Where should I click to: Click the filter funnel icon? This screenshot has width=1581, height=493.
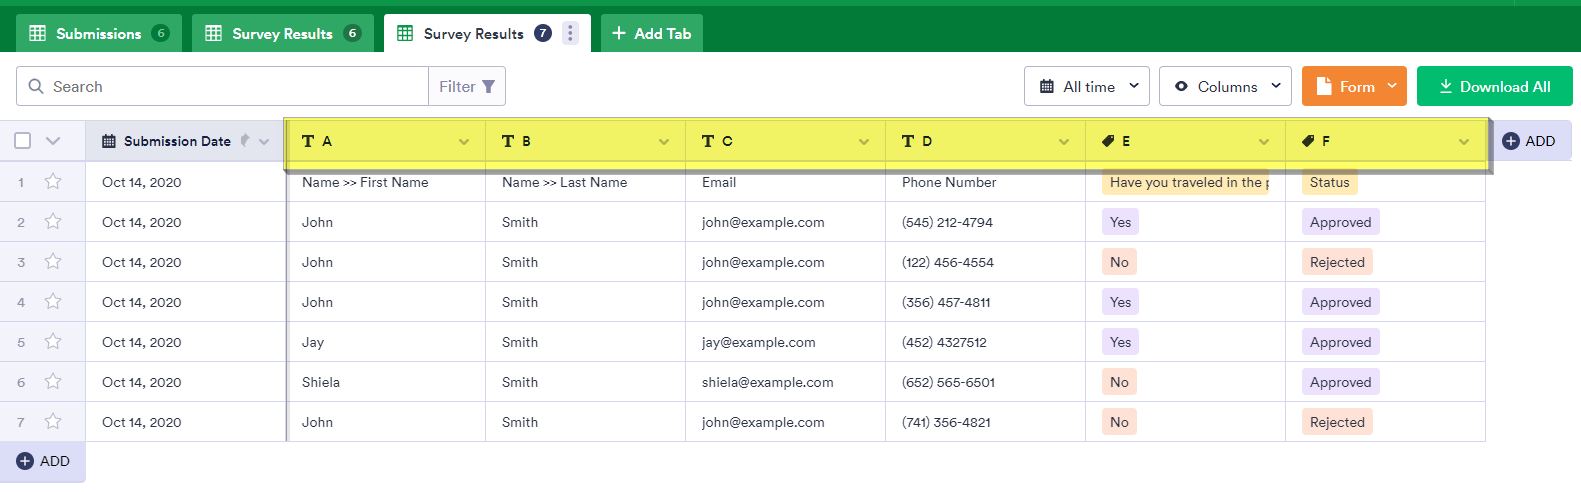coord(489,87)
